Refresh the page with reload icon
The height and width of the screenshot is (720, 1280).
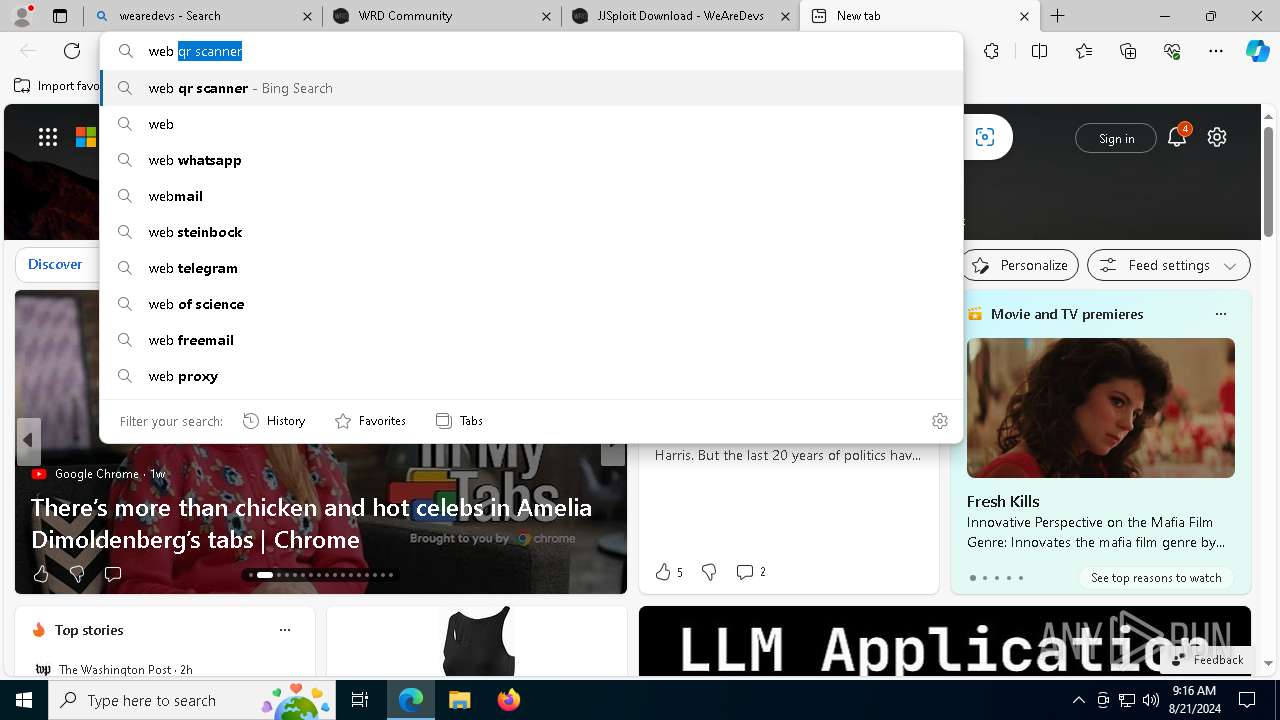pos(72,51)
